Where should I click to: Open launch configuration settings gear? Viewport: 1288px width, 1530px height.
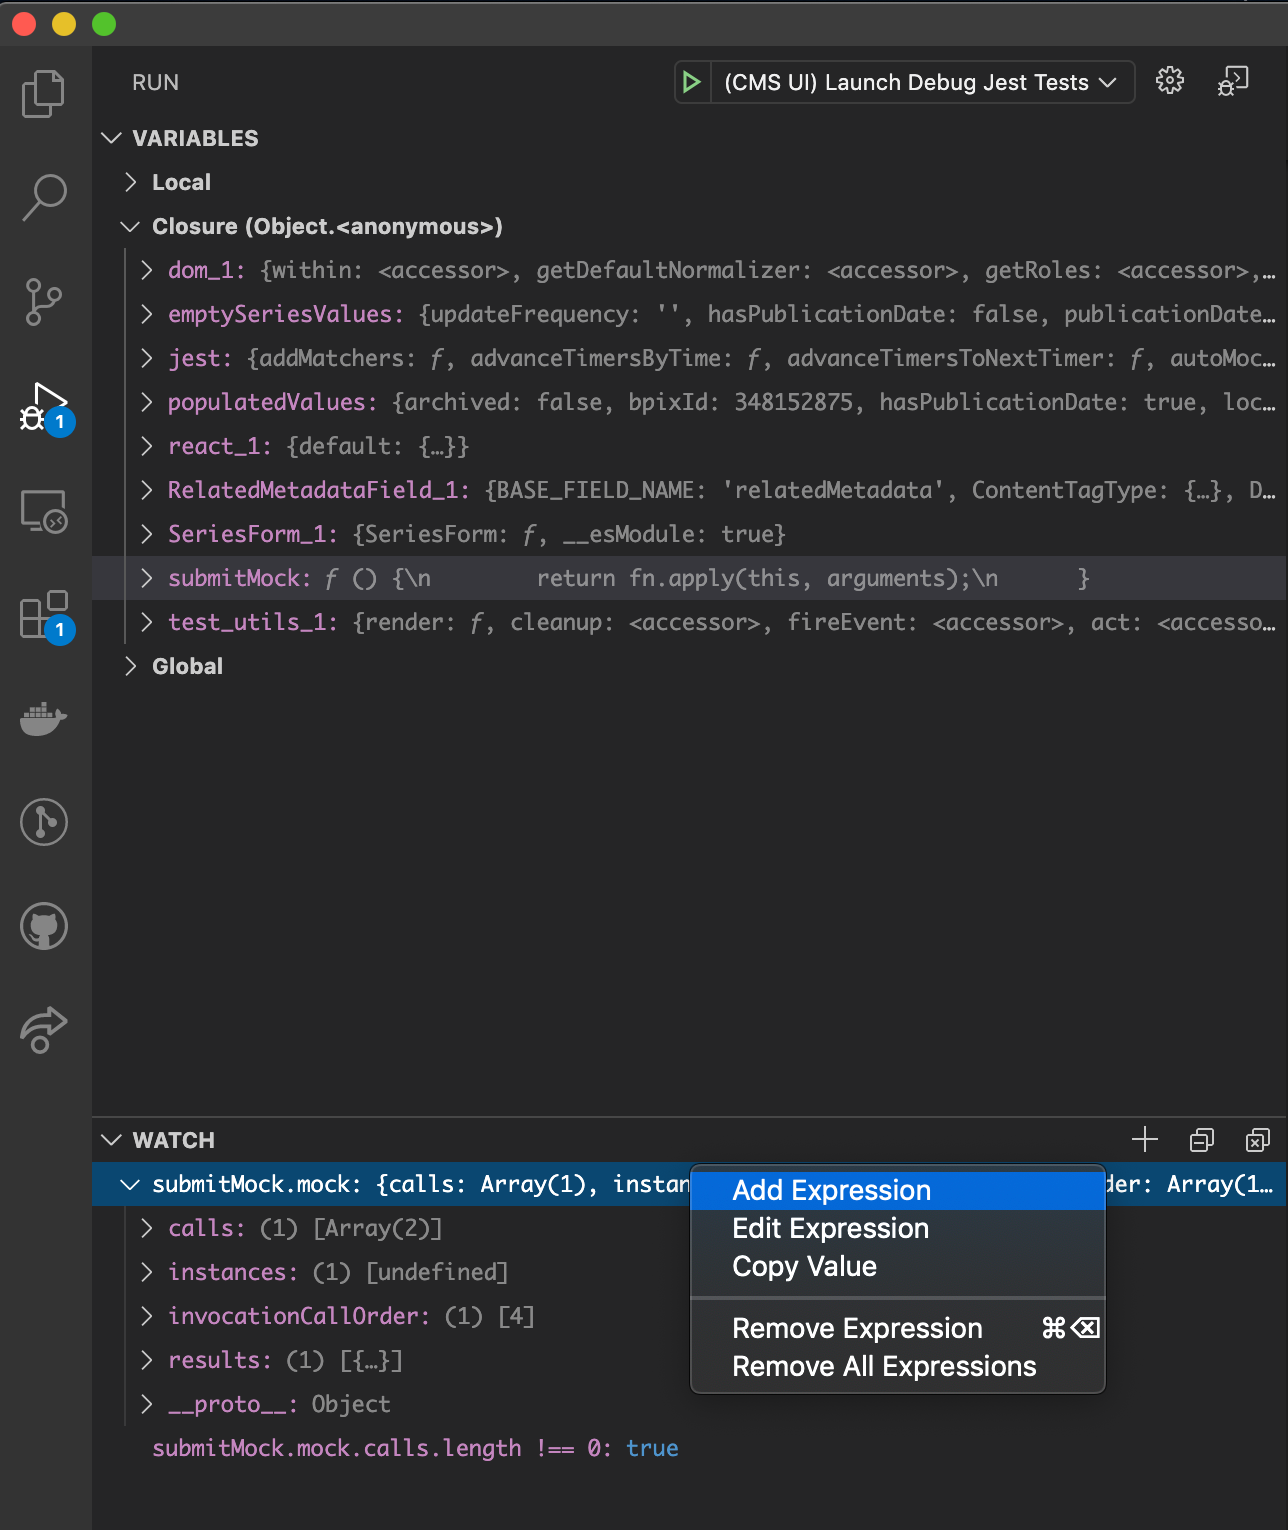(1169, 82)
